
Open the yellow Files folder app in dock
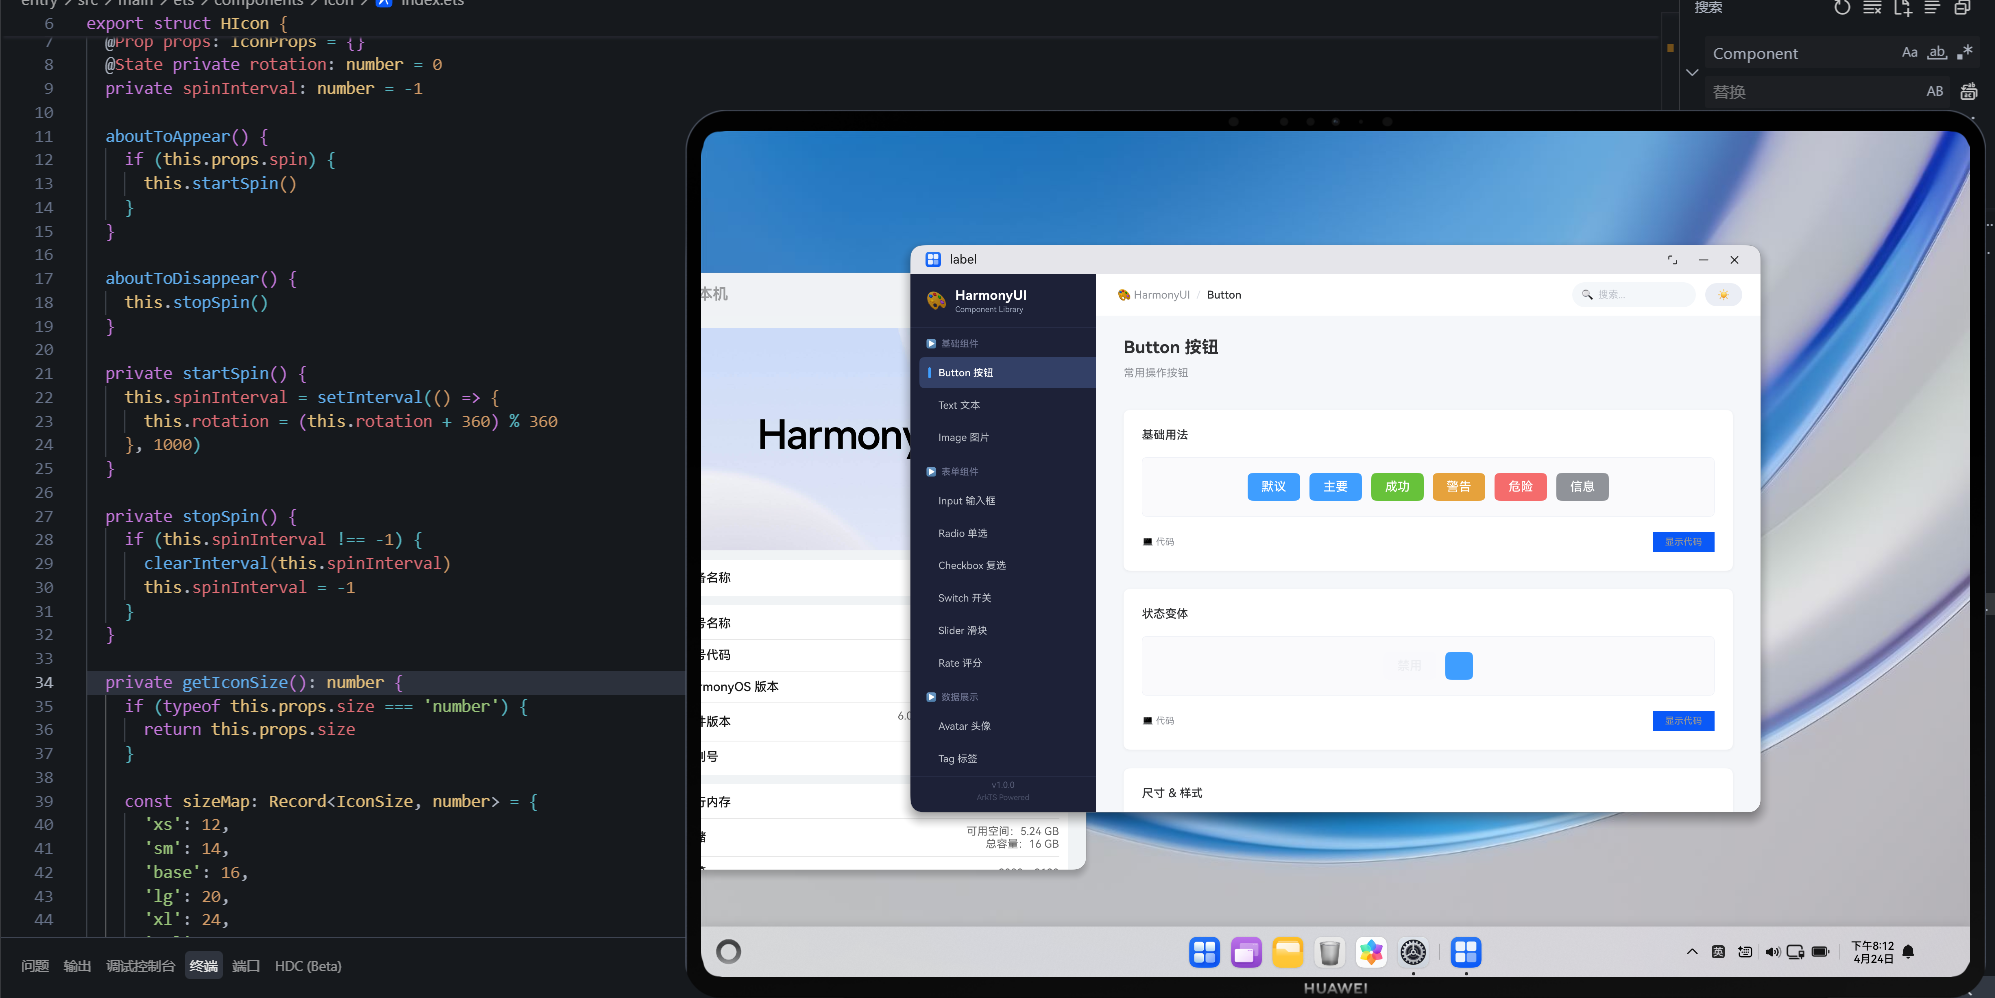pyautogui.click(x=1288, y=953)
